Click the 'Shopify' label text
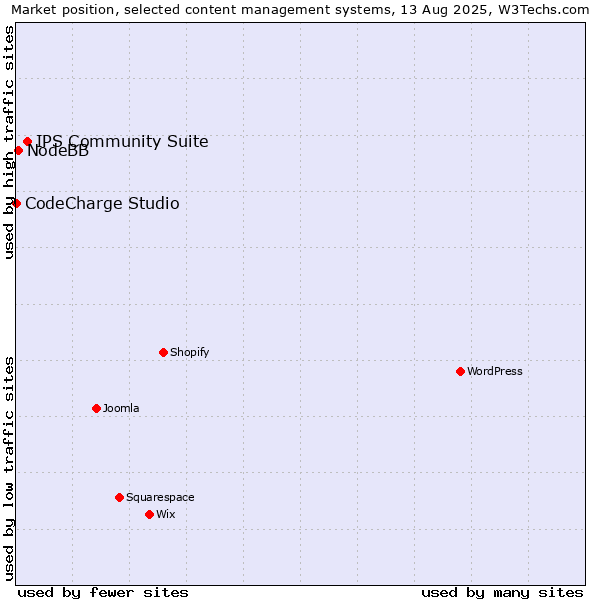The height and width of the screenshot is (600, 600). click(189, 352)
